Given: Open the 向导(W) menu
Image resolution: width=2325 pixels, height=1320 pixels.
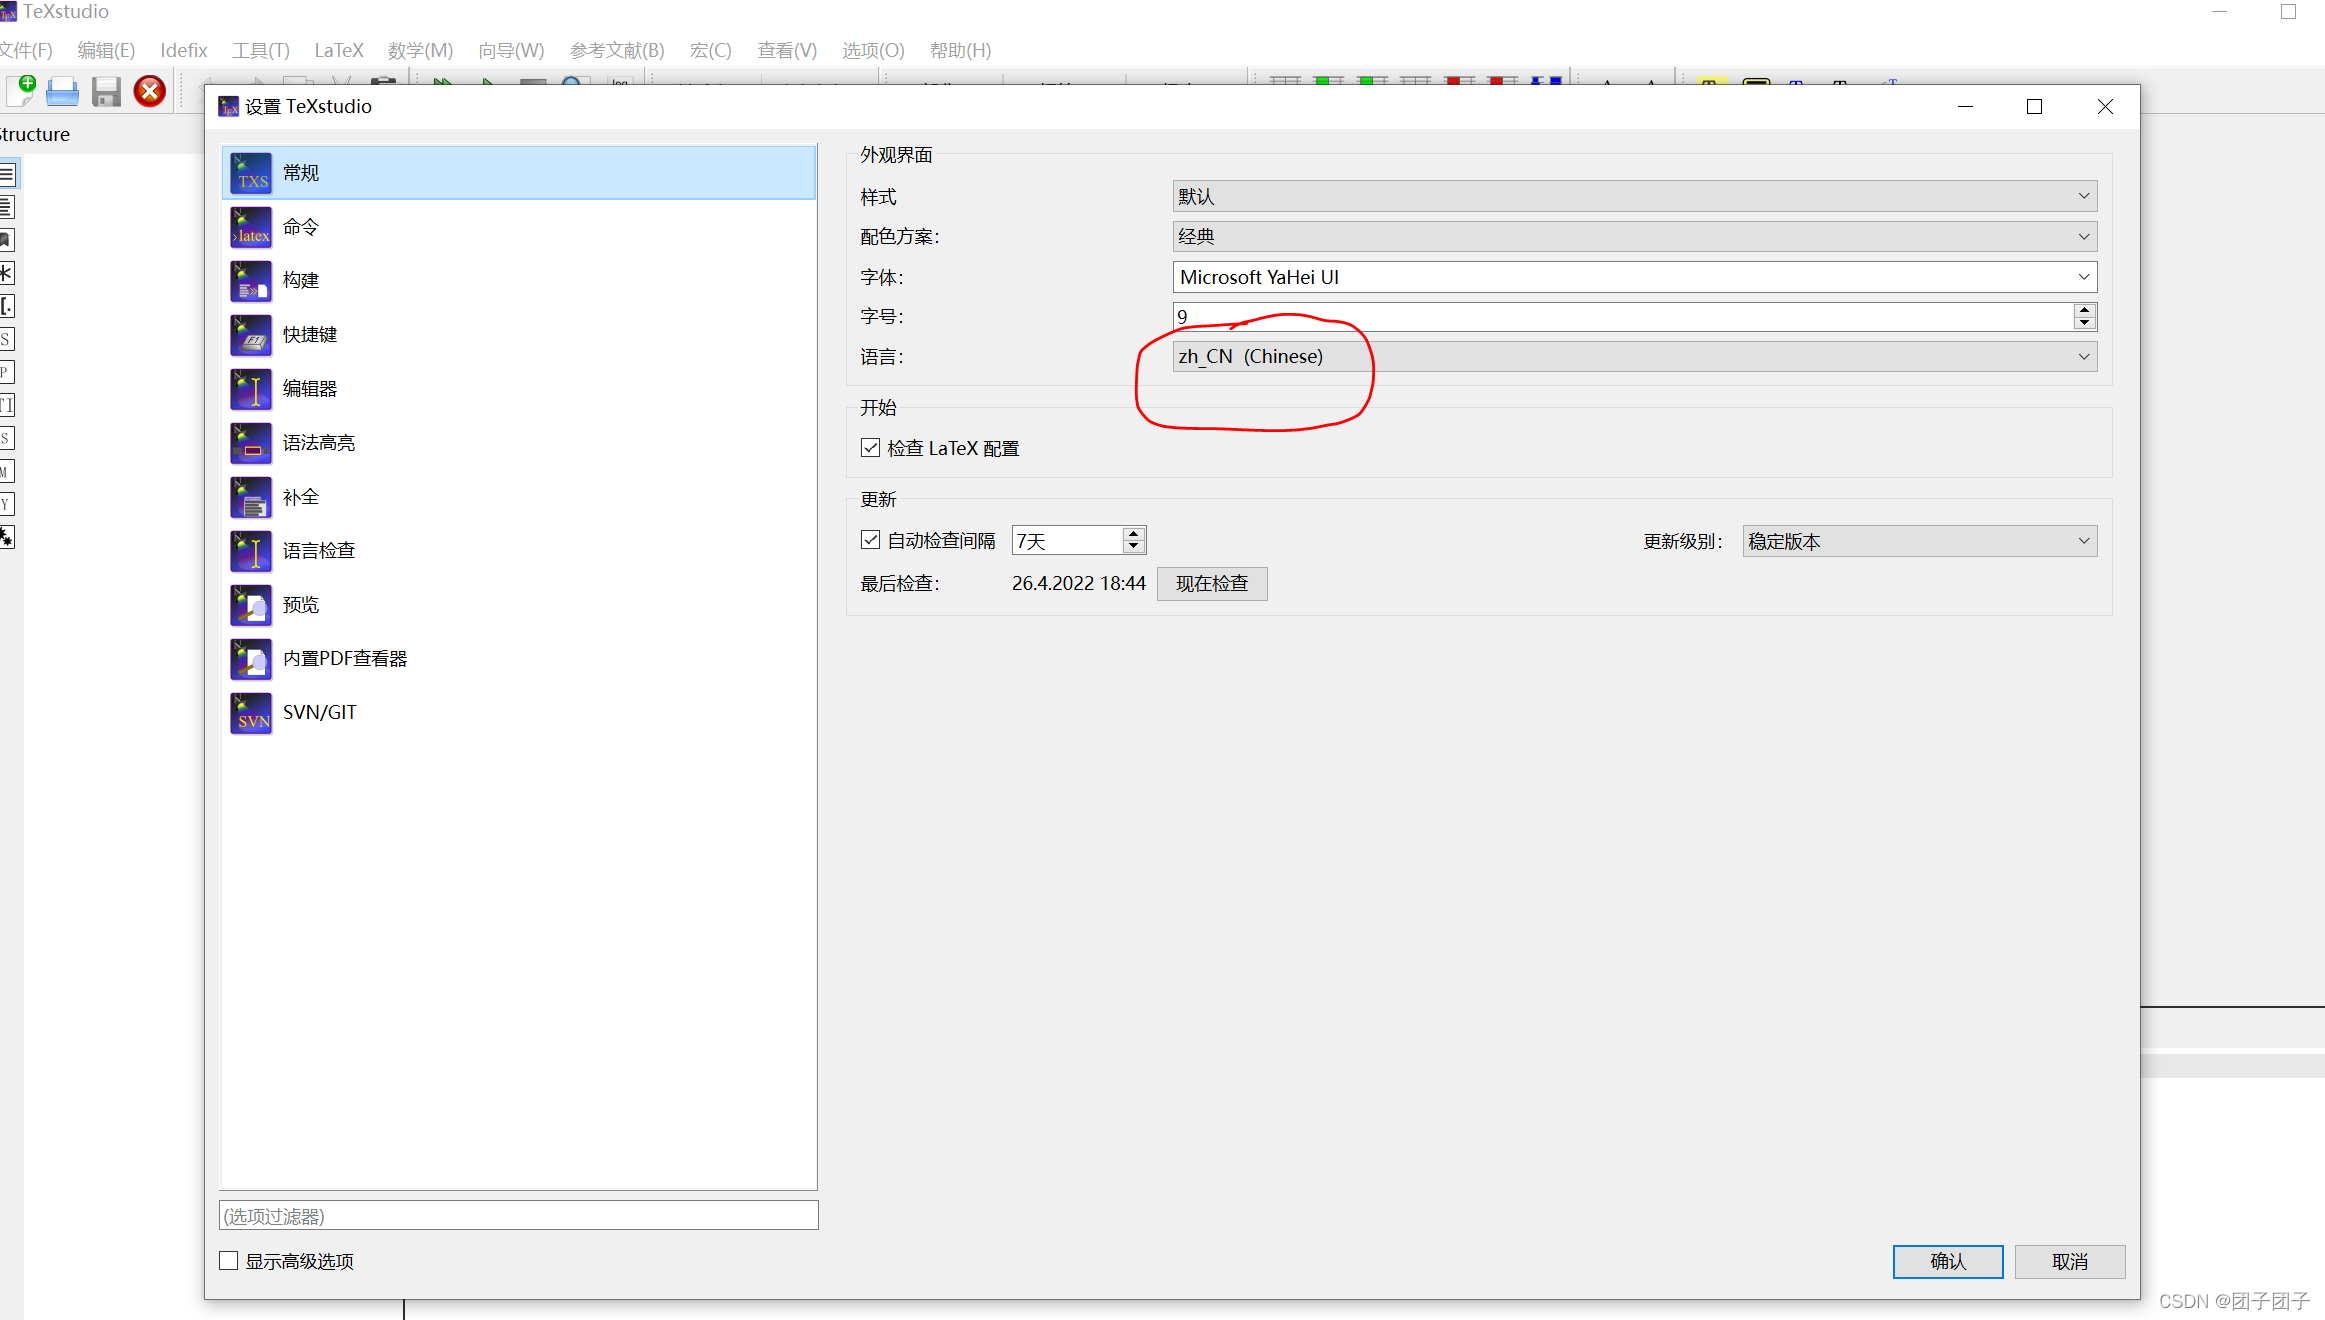Looking at the screenshot, I should point(511,50).
